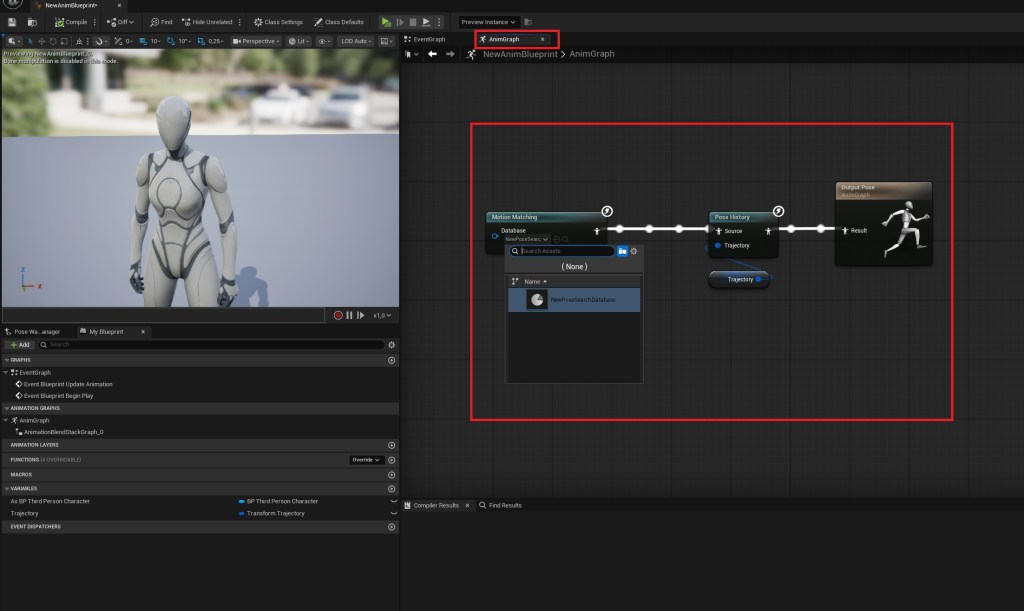Image resolution: width=1024 pixels, height=611 pixels.
Task: Click the Save icon in the toolbar
Action: point(12,21)
